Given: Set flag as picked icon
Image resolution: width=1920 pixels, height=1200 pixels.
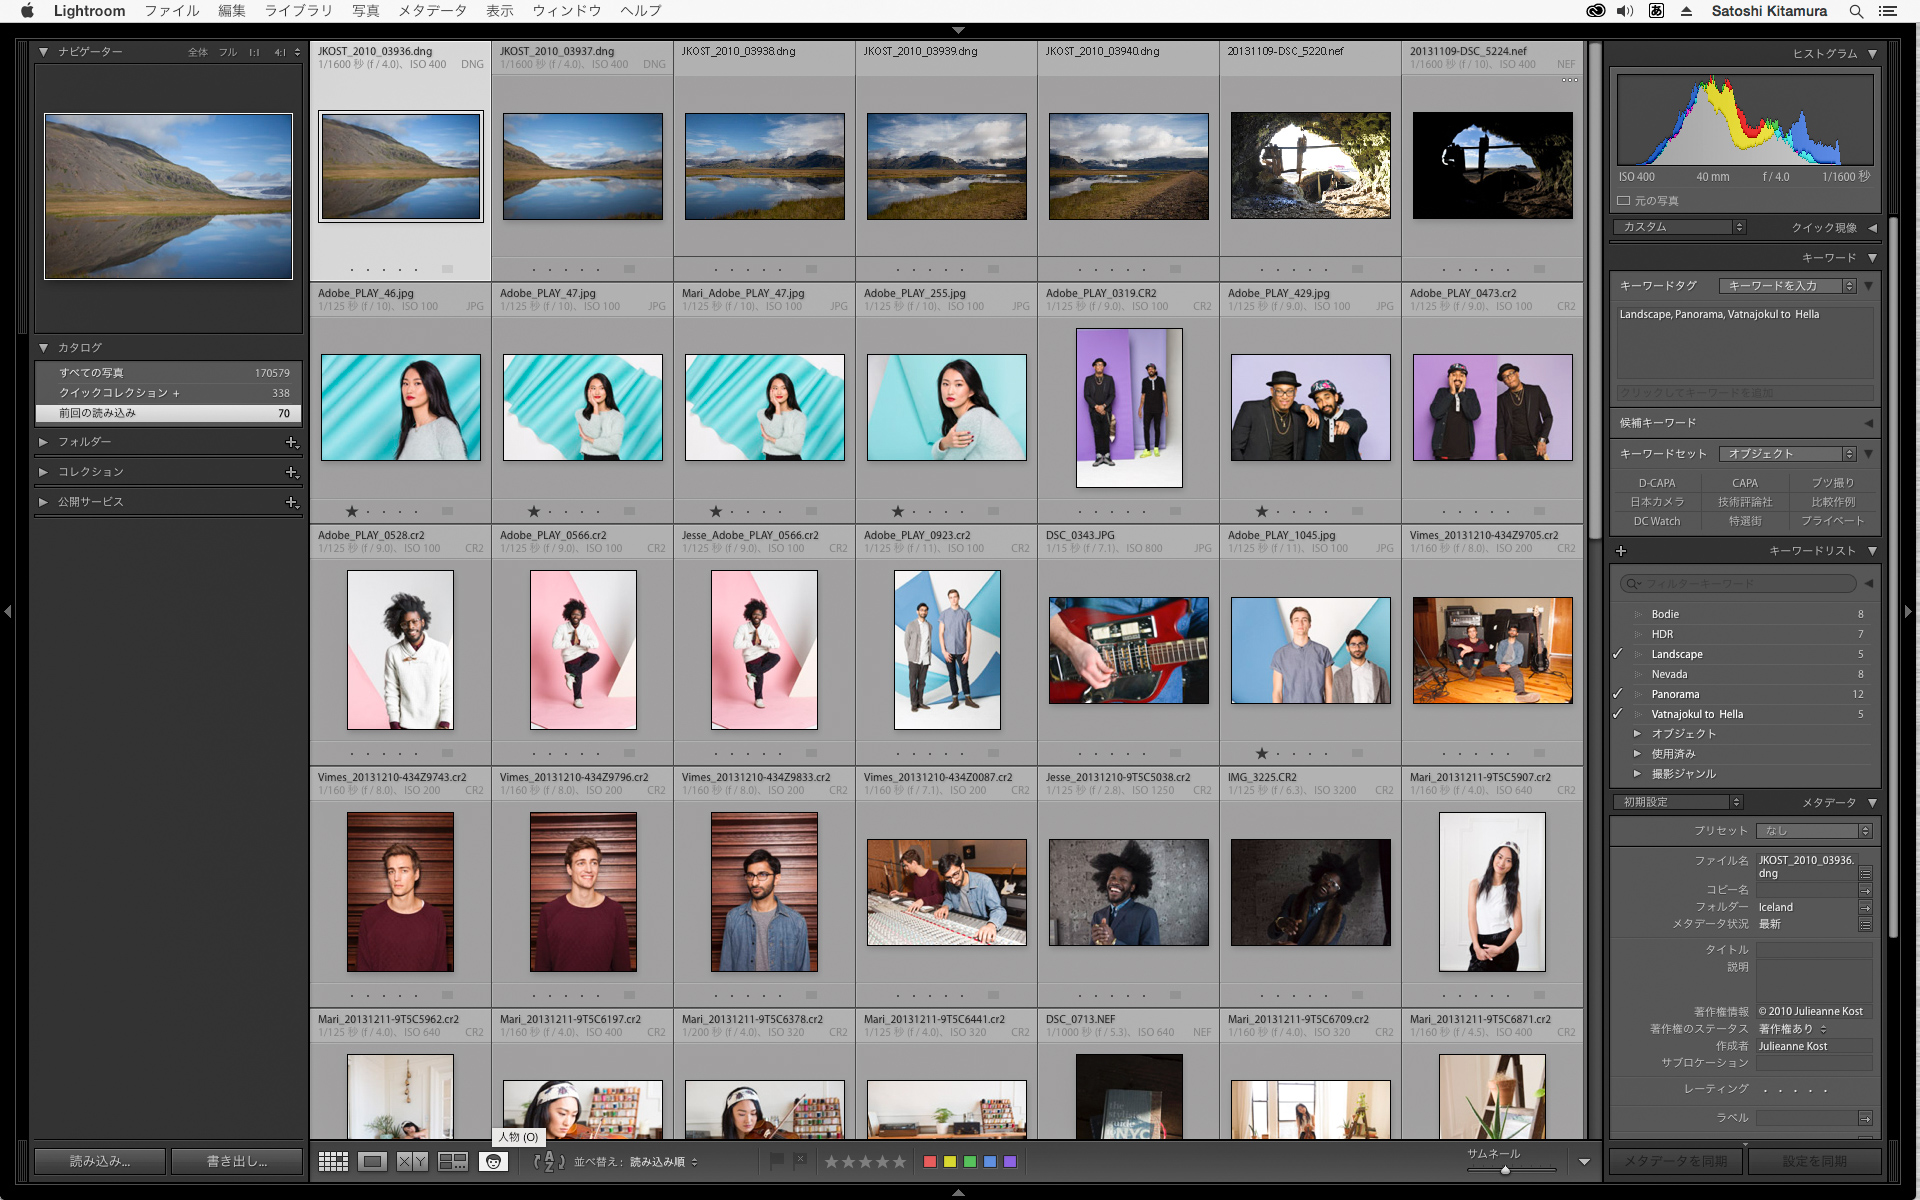Looking at the screenshot, I should [777, 1161].
